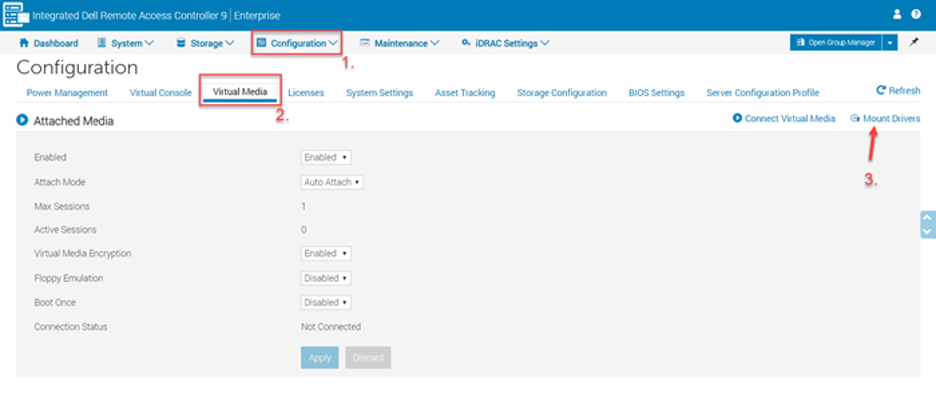Image resolution: width=936 pixels, height=394 pixels.
Task: Click the iDRAC server logo icon
Action: click(16, 15)
